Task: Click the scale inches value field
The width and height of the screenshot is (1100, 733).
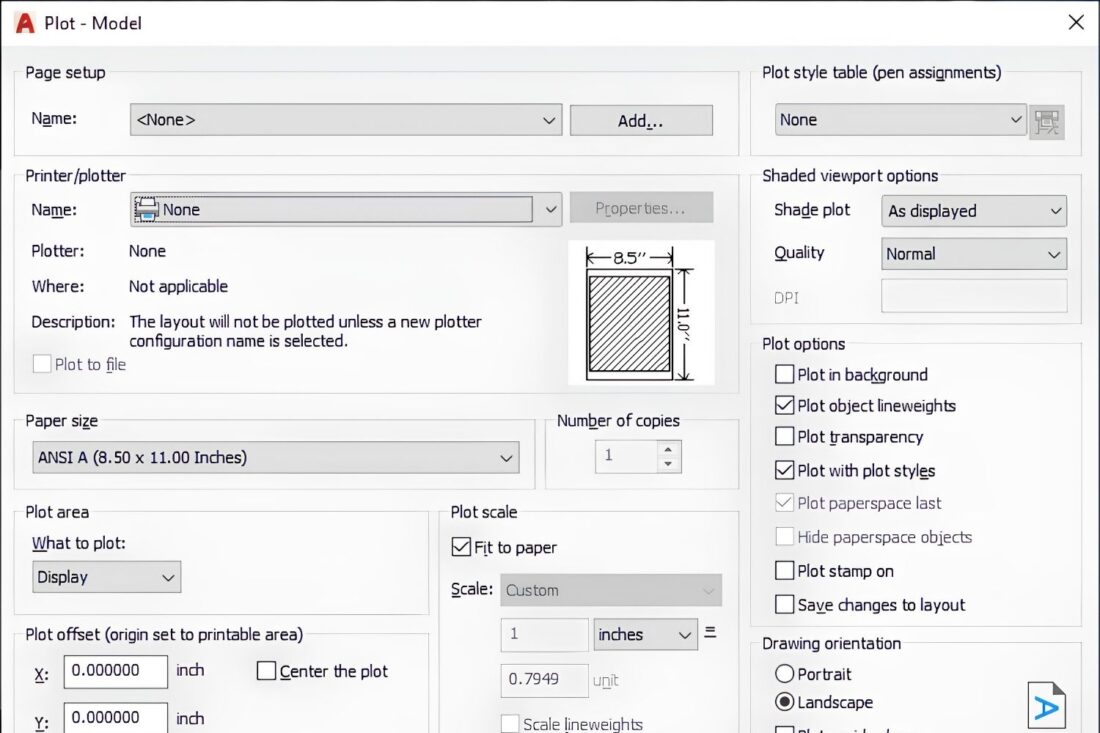Action: (544, 634)
